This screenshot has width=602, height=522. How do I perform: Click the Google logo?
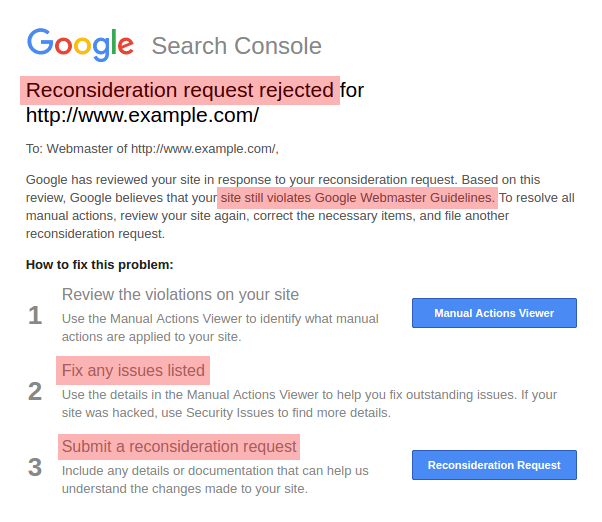point(80,43)
